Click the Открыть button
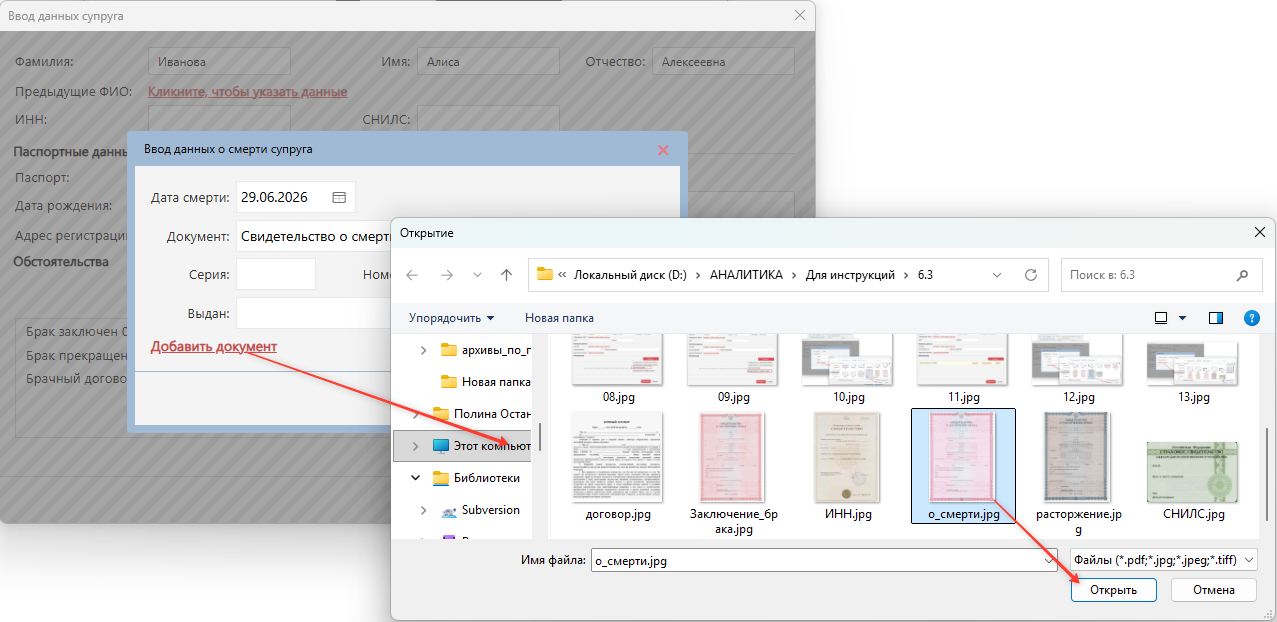Screen dimensions: 1277x622 tap(1113, 590)
